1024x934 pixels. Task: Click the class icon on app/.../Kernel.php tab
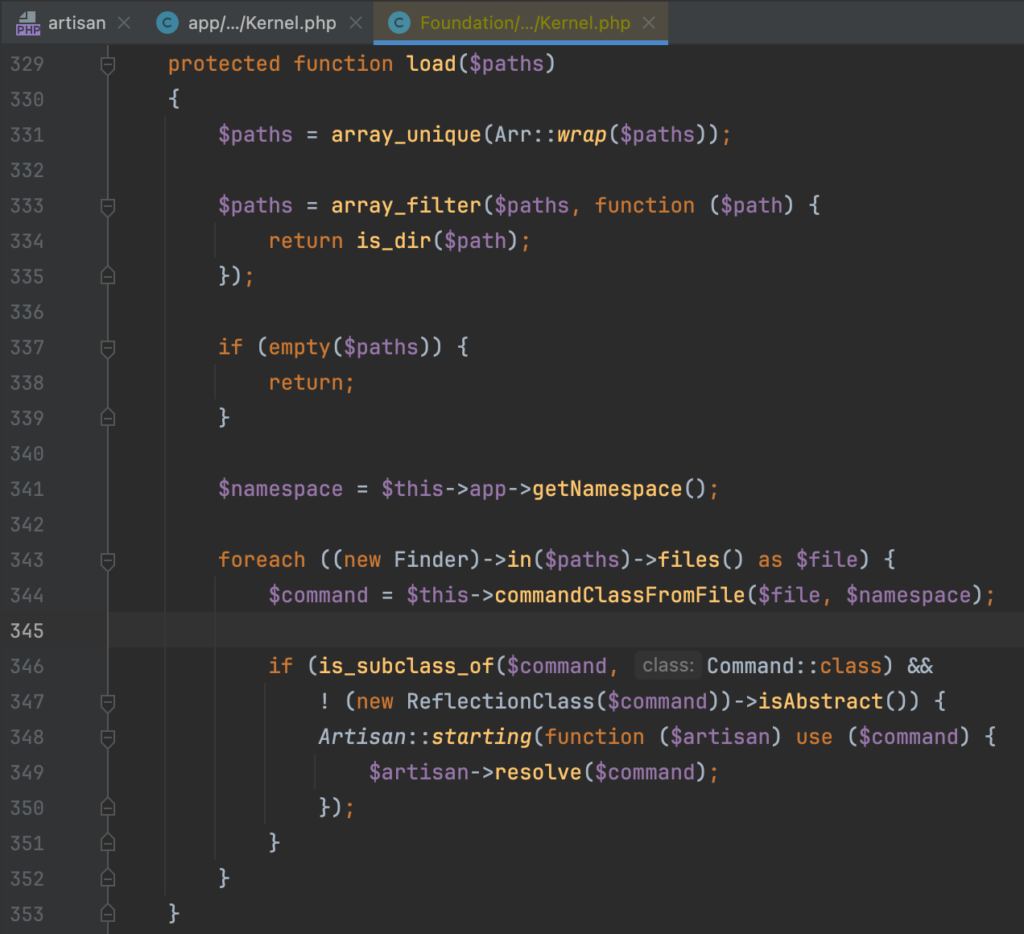(x=166, y=22)
